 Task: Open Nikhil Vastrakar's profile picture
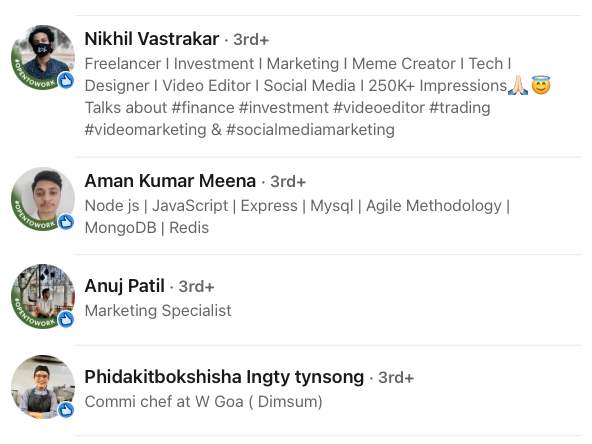point(43,57)
